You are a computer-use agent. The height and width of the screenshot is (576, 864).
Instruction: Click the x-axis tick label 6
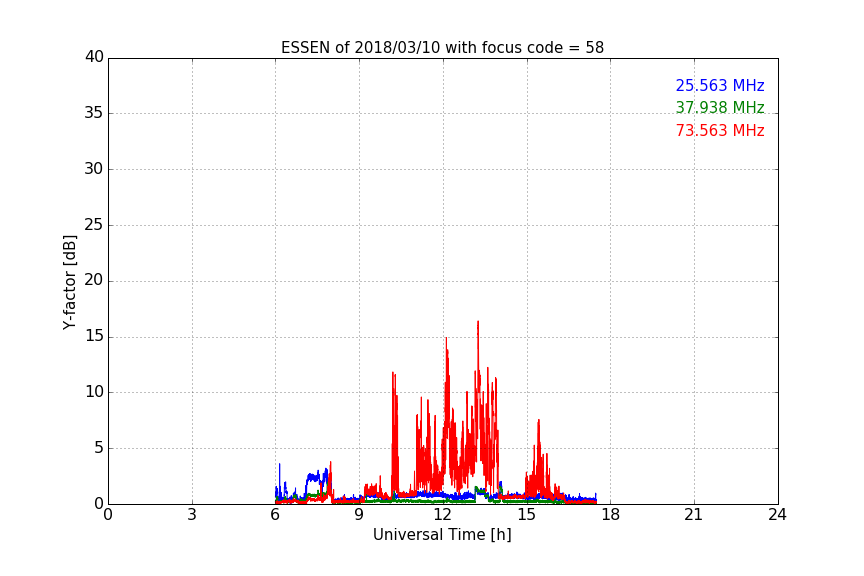click(x=275, y=515)
